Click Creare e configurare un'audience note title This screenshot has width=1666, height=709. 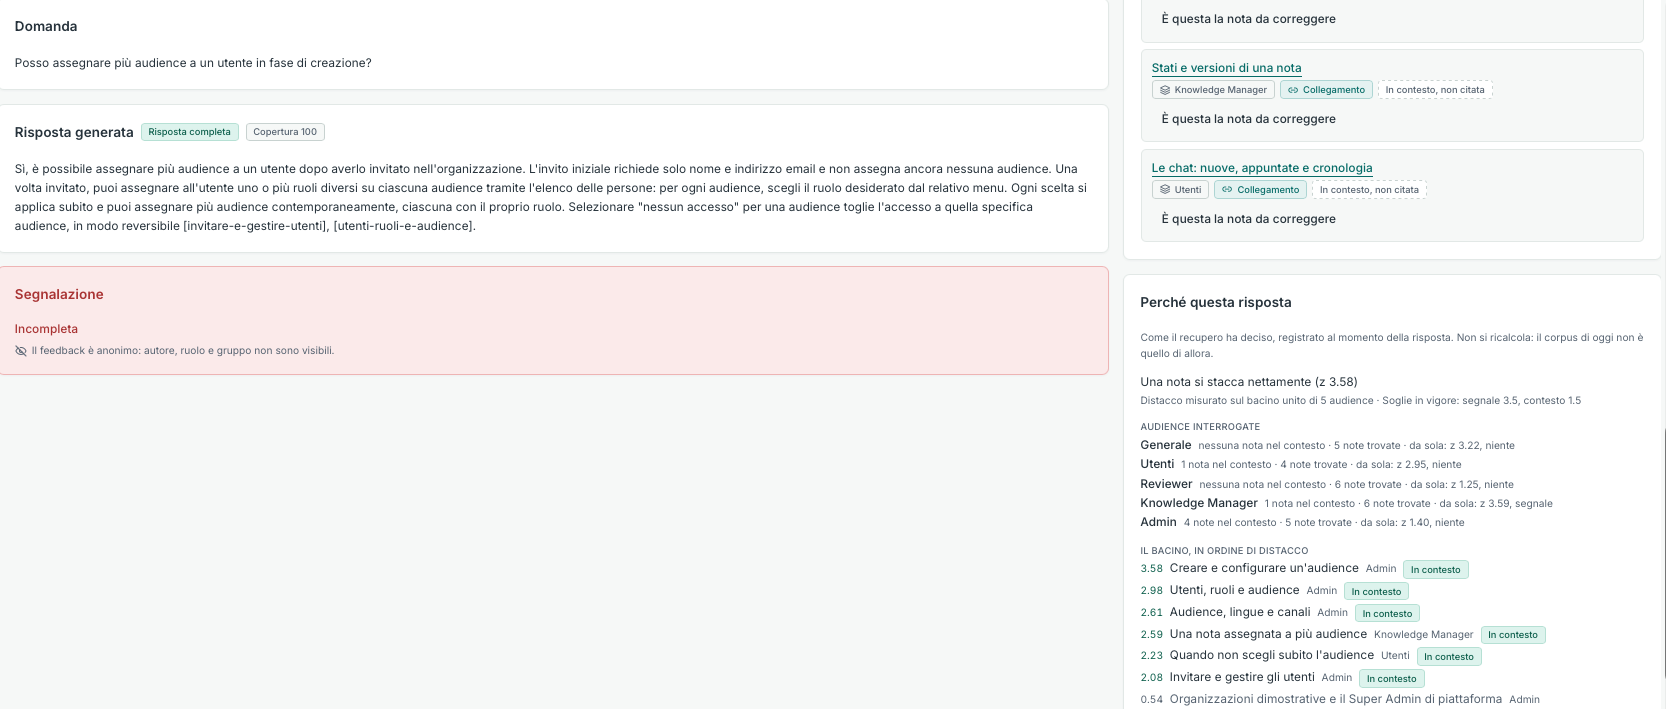pos(1264,568)
